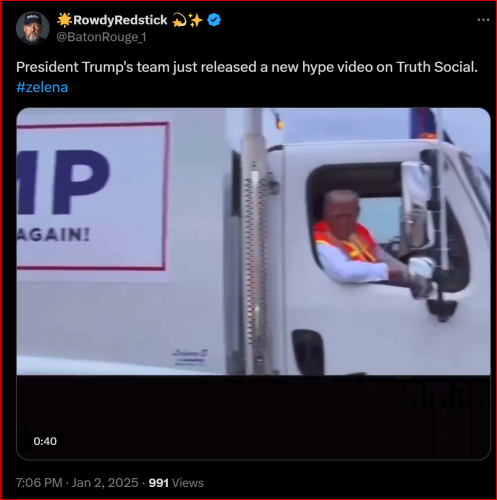Click the 0:40 video duration badge
This screenshot has width=497, height=500.
[x=45, y=441]
